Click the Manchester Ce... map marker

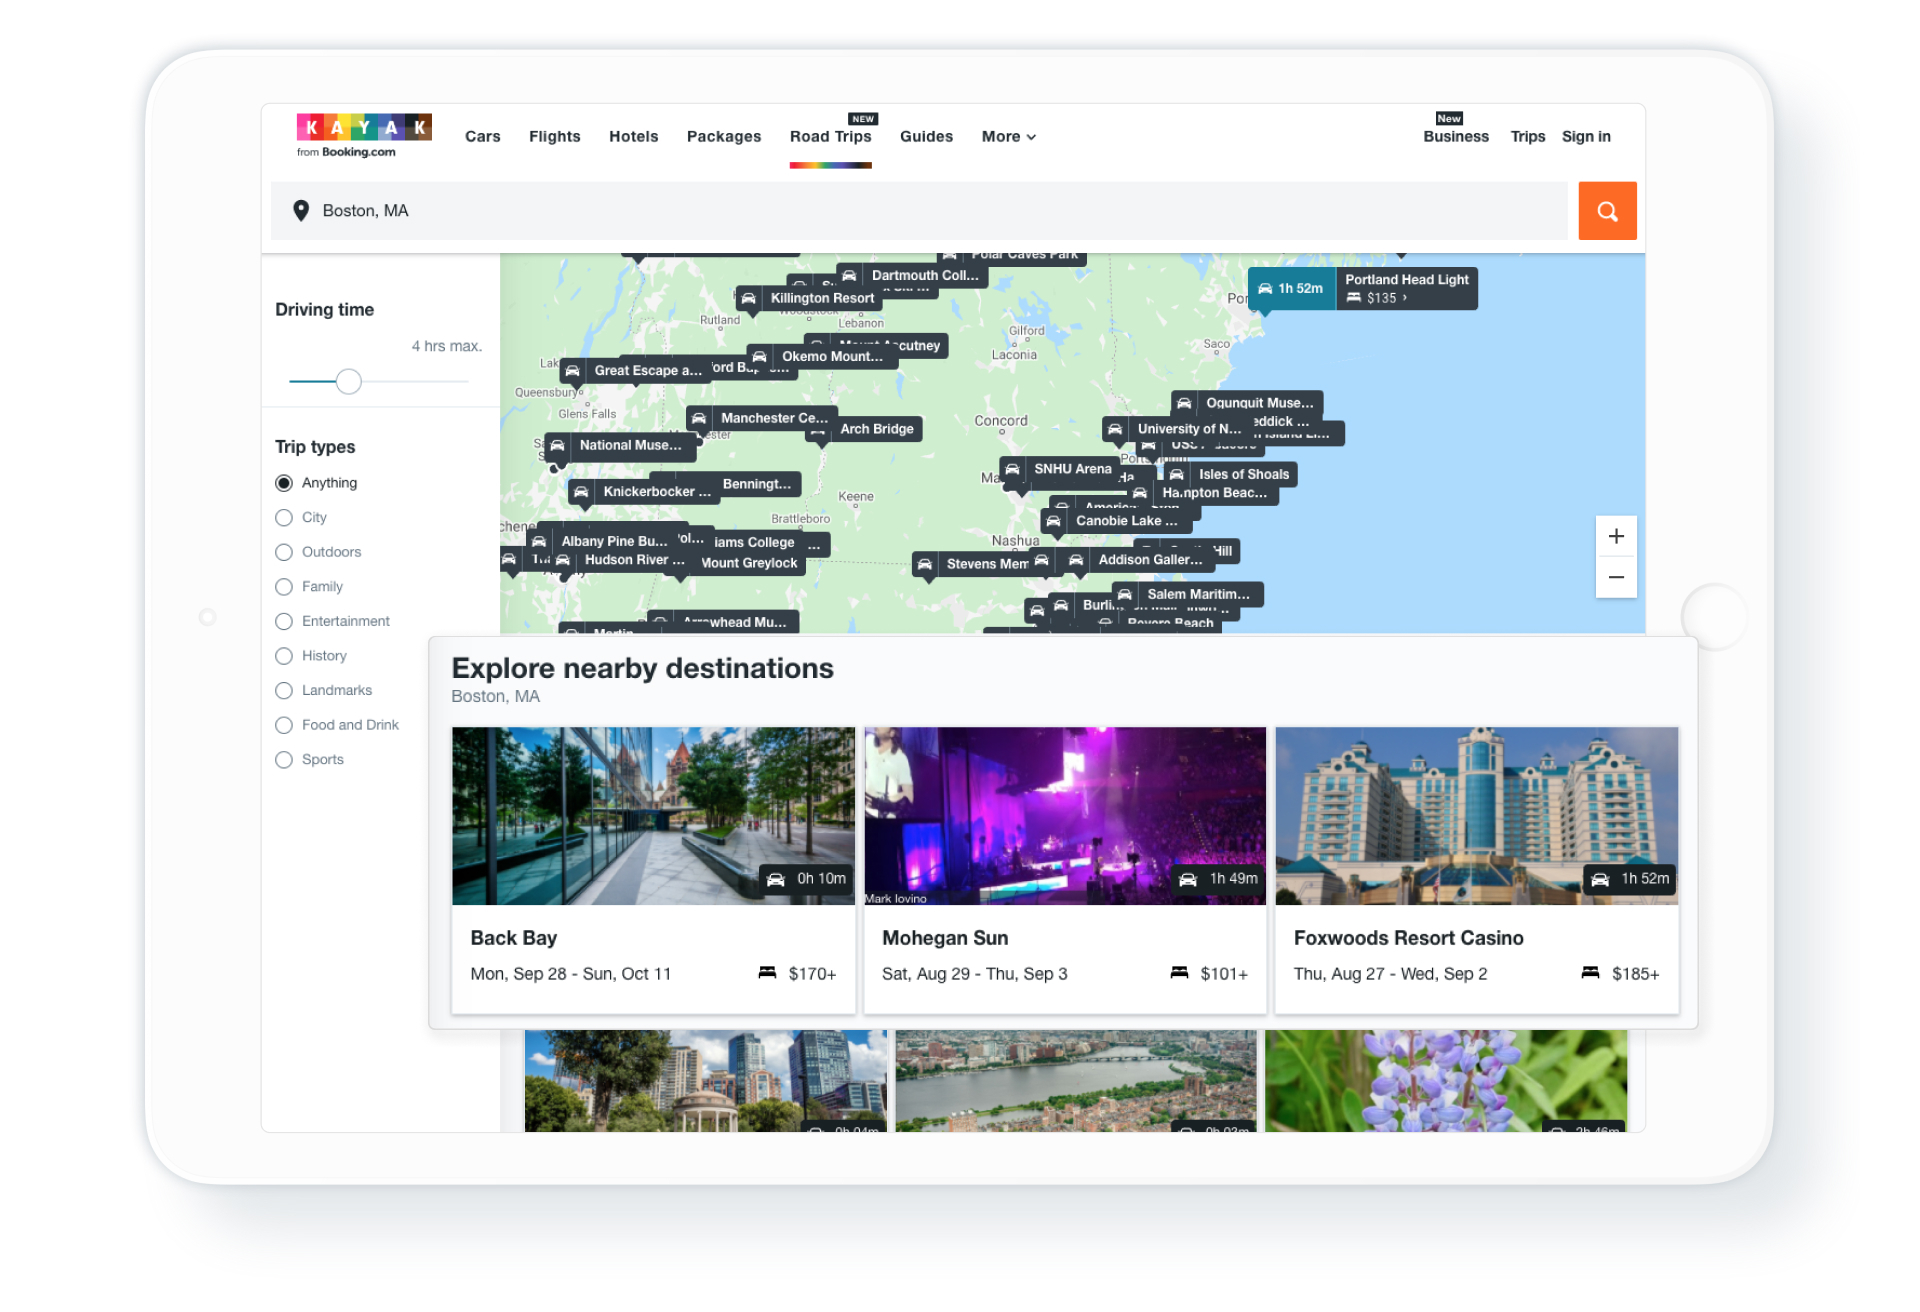(x=762, y=418)
